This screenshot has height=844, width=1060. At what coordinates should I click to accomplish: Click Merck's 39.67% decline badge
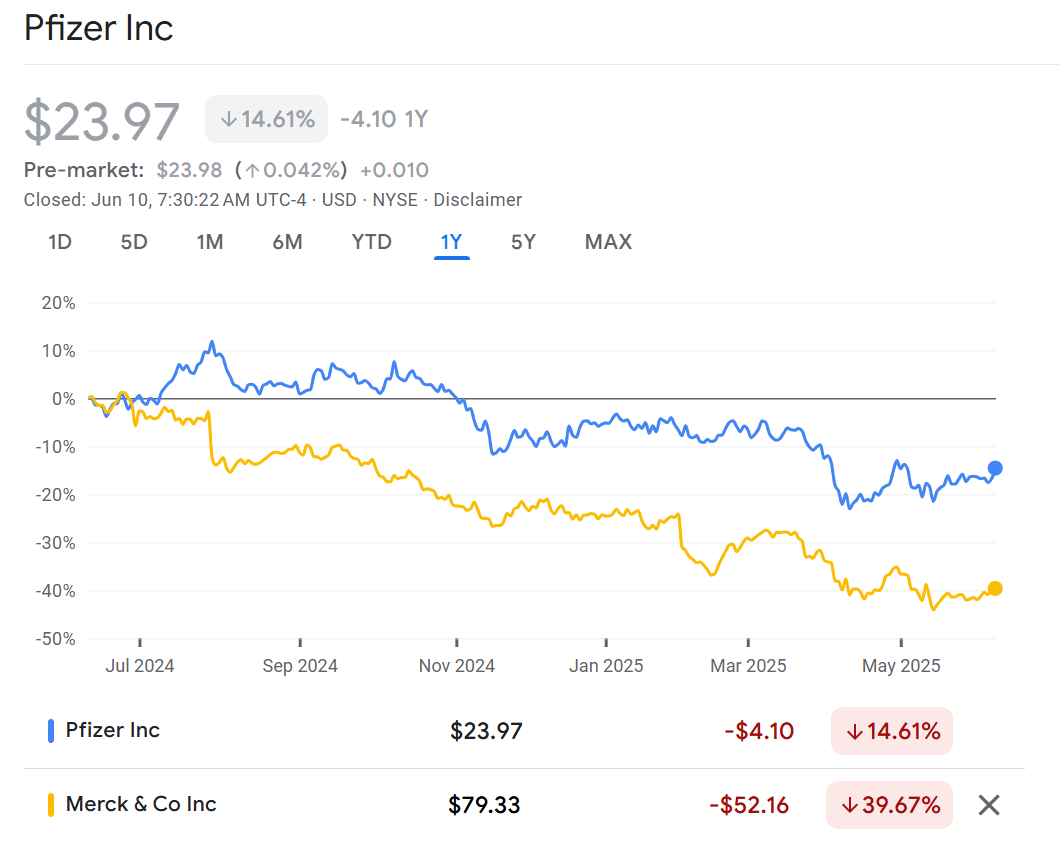[x=889, y=805]
